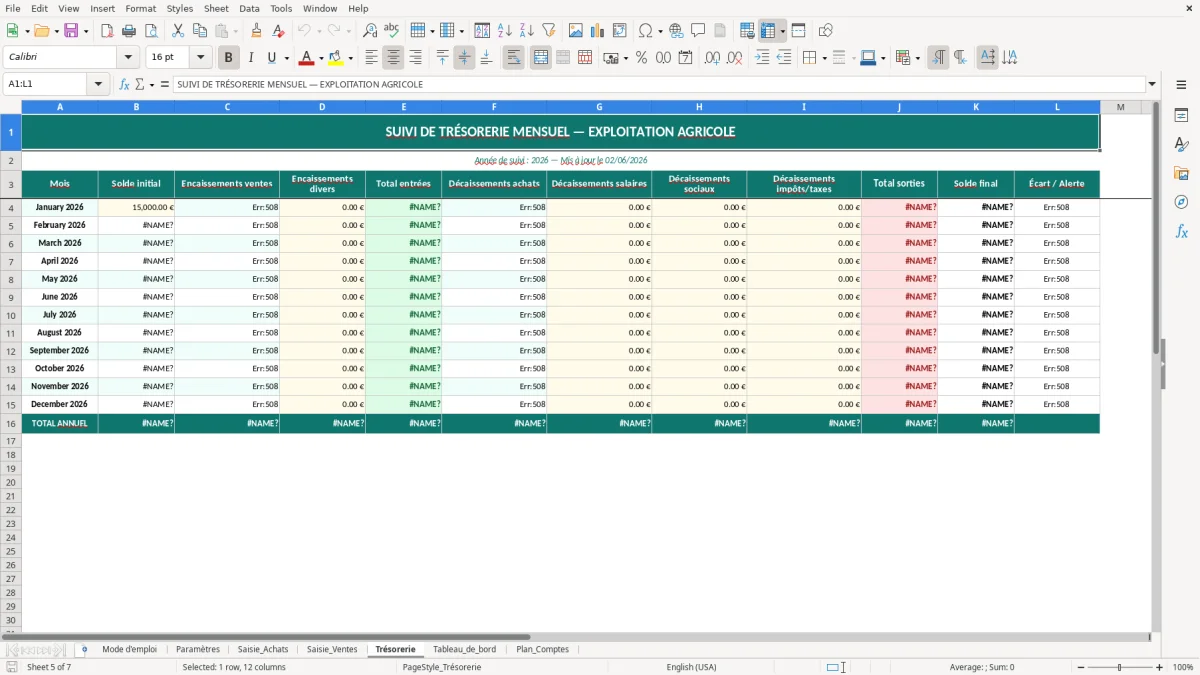Click the yellow Background Color button
The image size is (1200, 675).
(336, 58)
